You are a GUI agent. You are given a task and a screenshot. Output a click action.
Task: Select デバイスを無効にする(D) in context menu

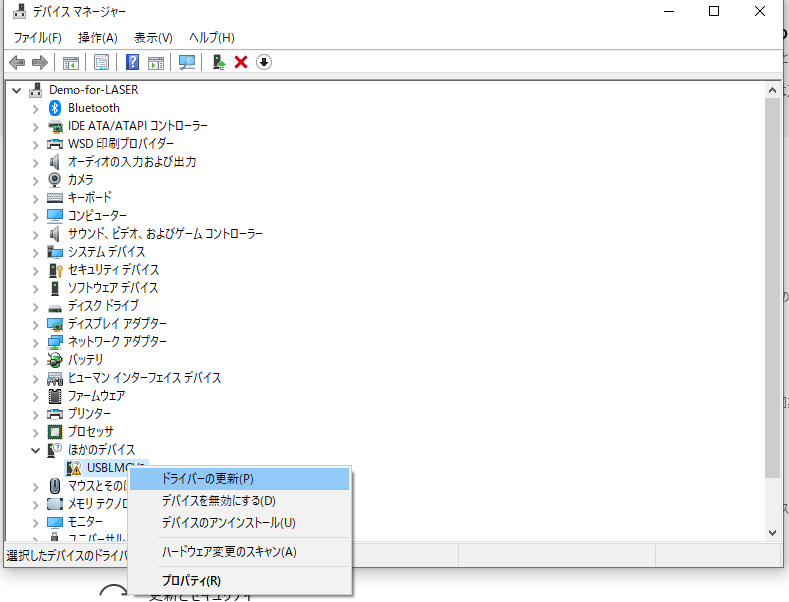218,501
